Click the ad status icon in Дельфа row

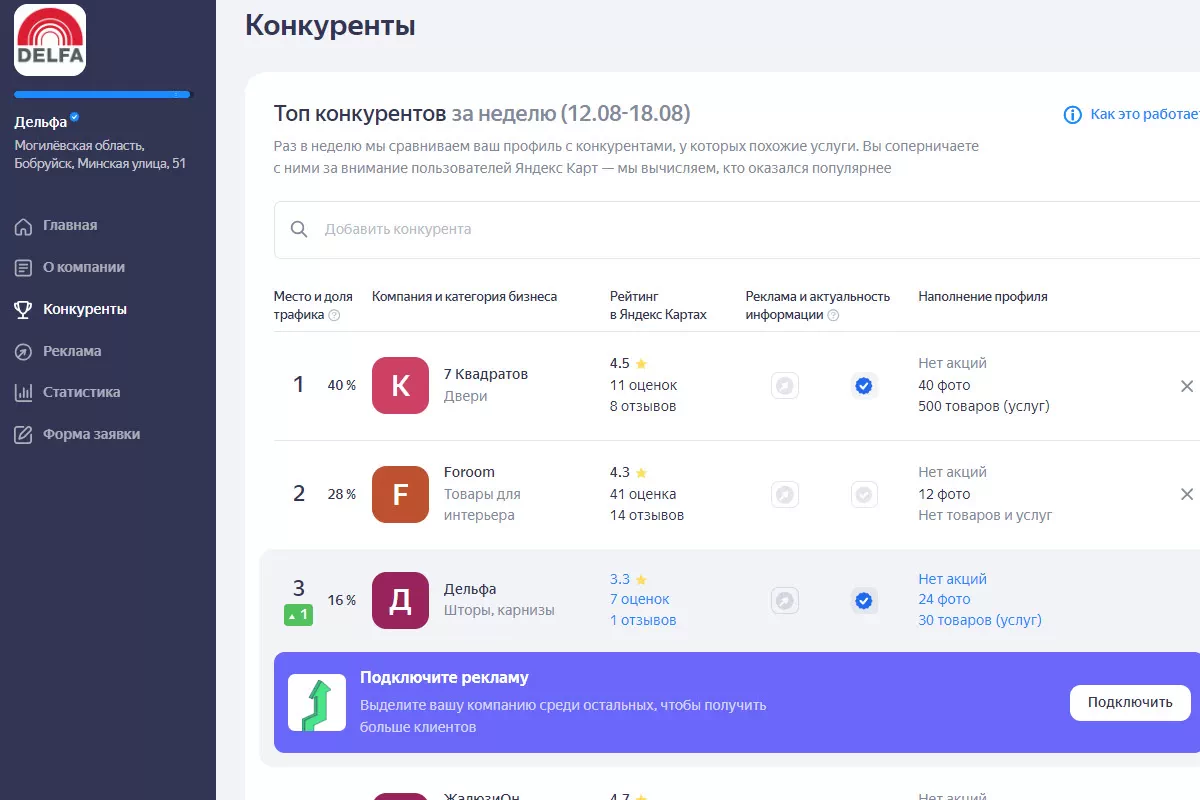(x=785, y=600)
